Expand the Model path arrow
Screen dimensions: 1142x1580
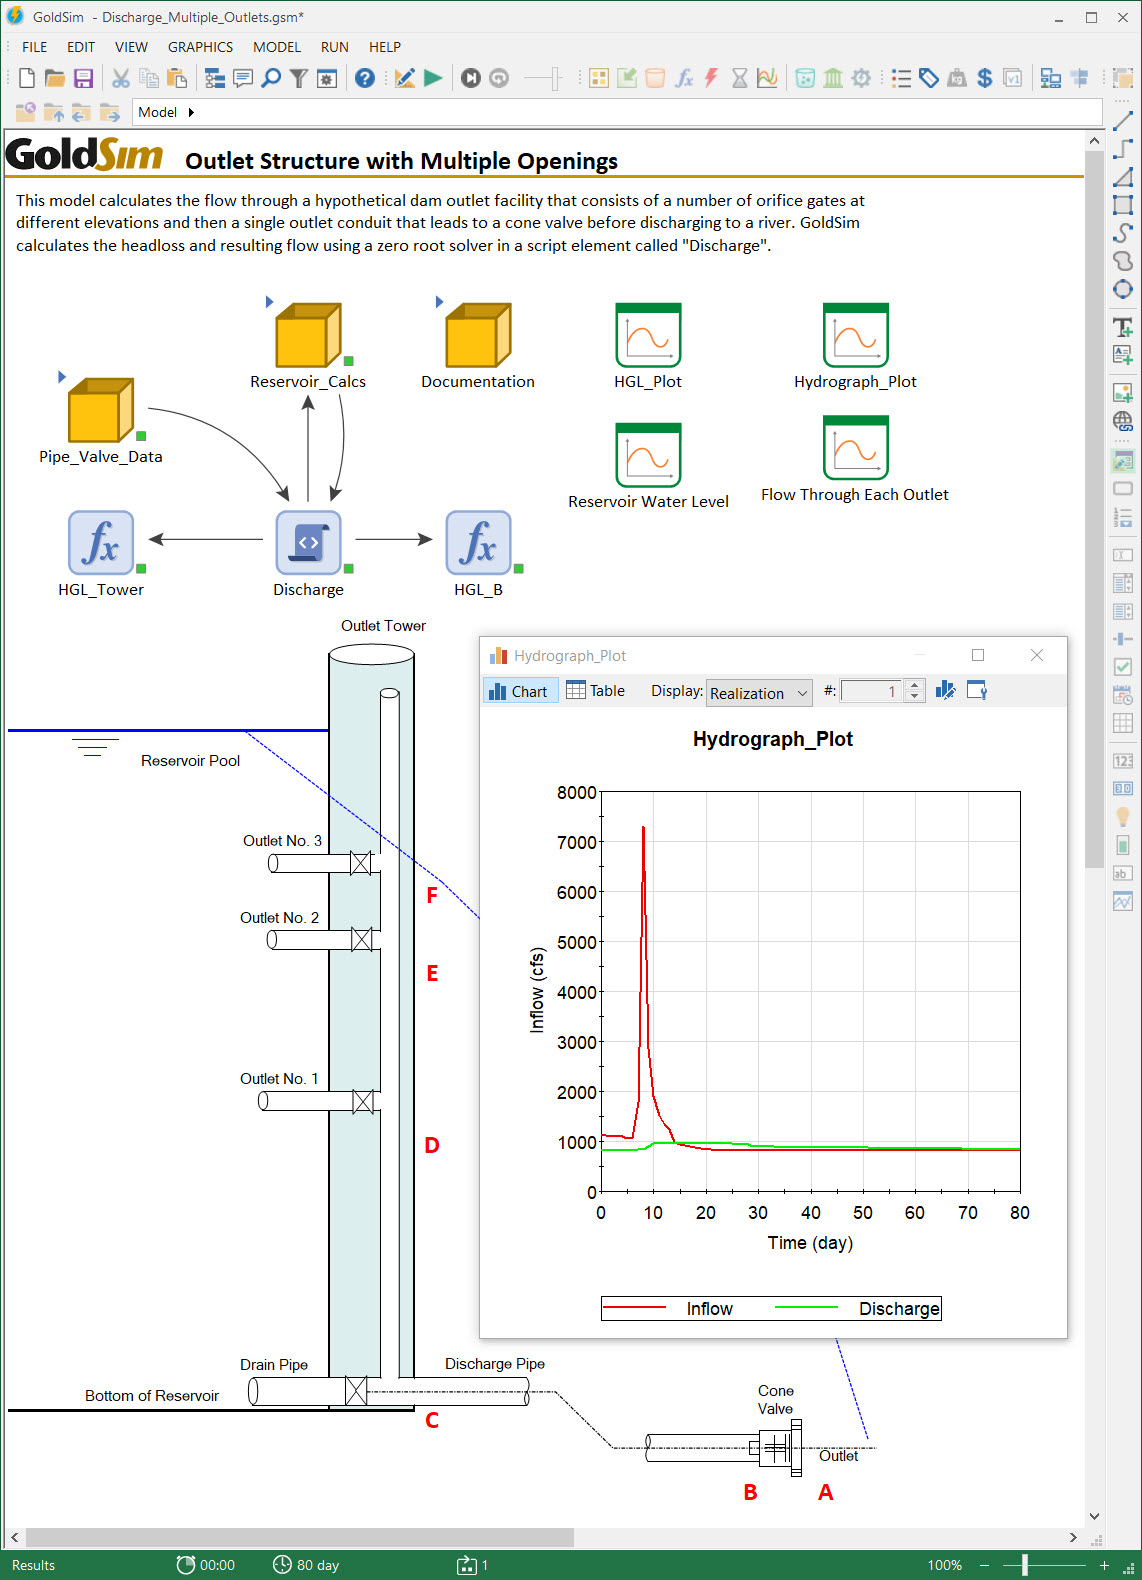pos(191,112)
